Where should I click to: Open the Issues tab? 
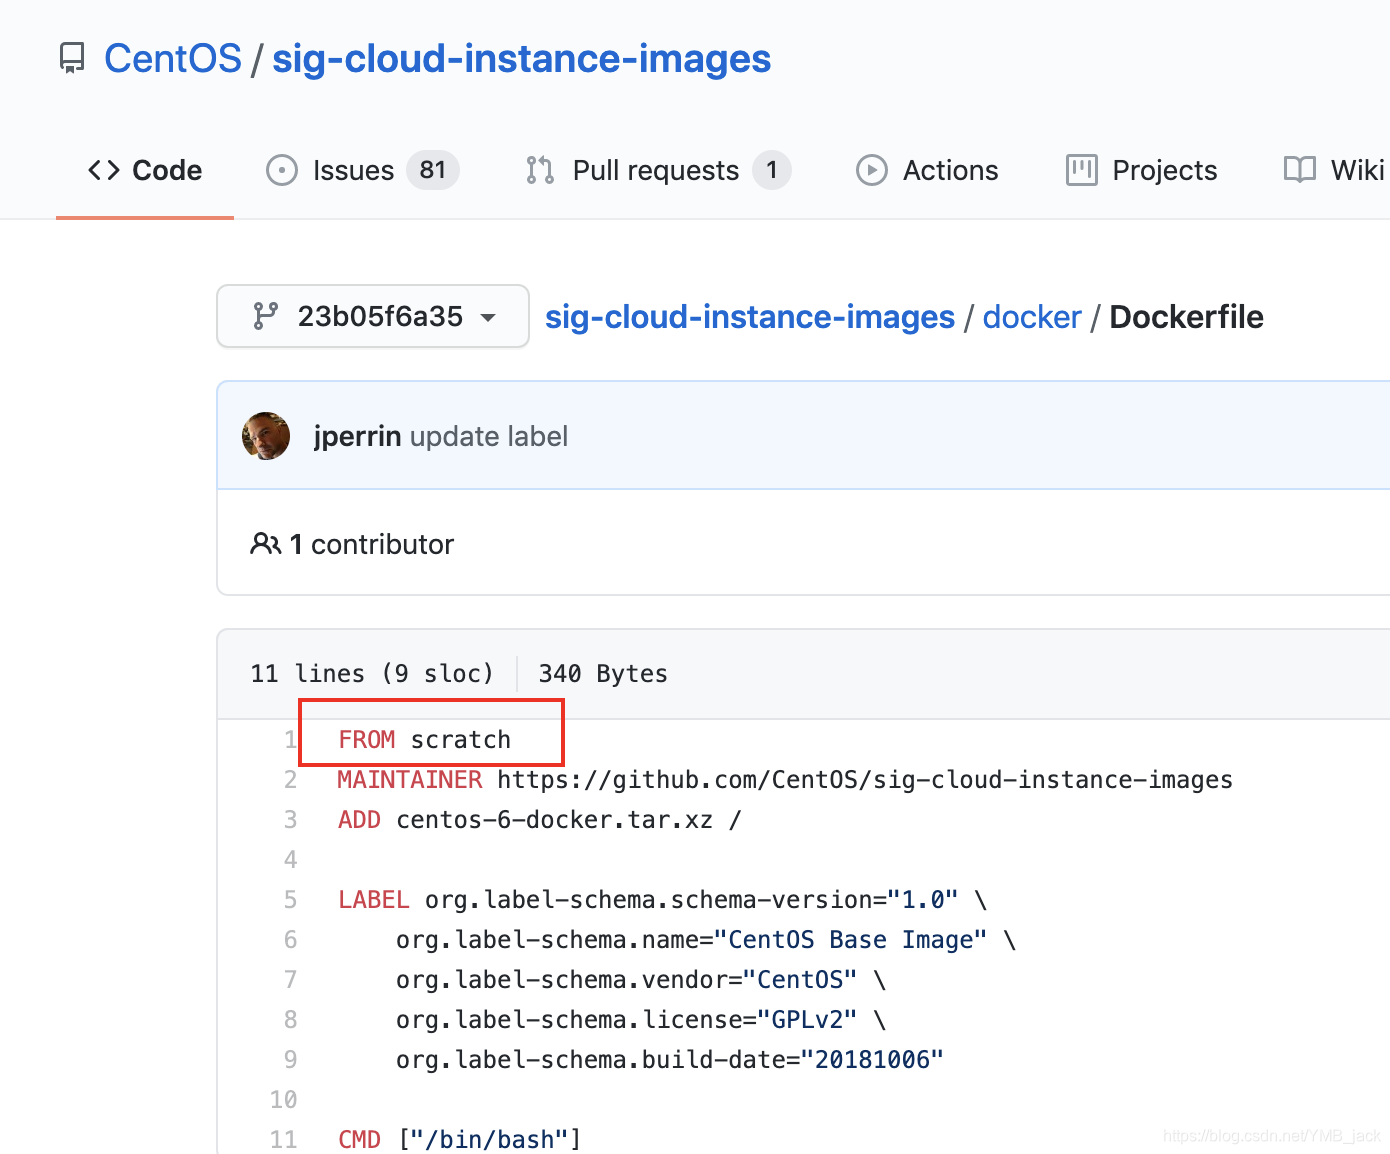pos(362,170)
